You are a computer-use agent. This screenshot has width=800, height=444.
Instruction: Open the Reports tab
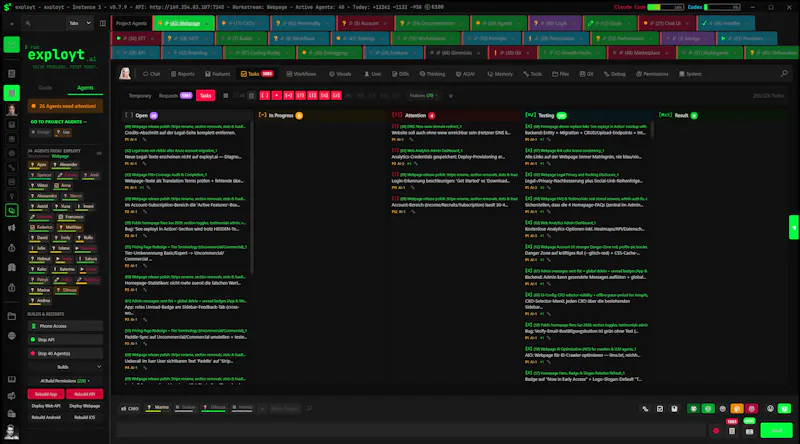183,74
